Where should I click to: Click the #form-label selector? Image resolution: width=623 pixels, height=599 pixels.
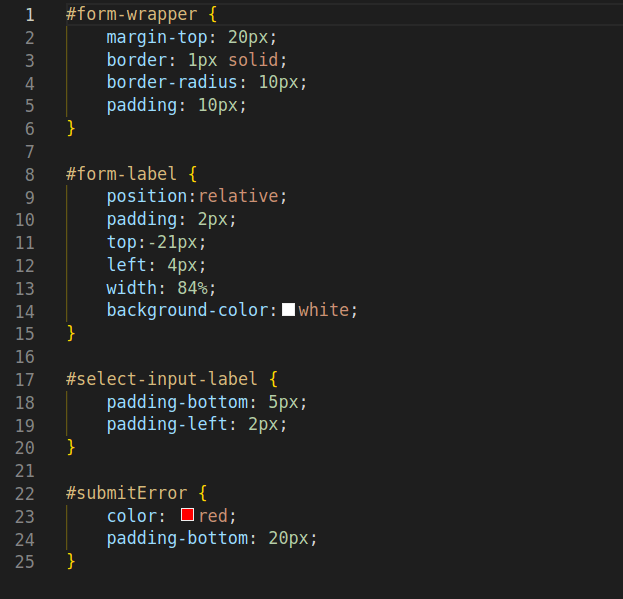pos(122,174)
